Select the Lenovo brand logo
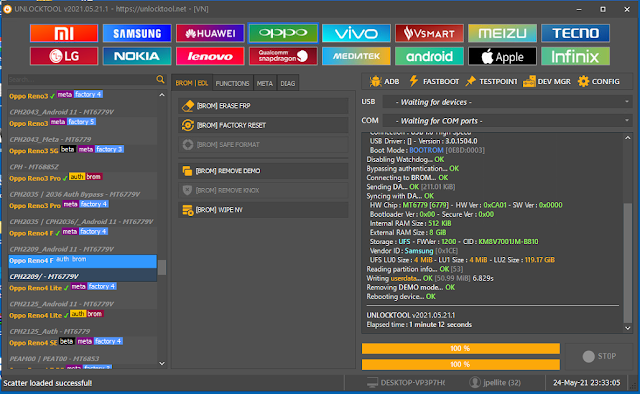This screenshot has width=640, height=394. 210,56
